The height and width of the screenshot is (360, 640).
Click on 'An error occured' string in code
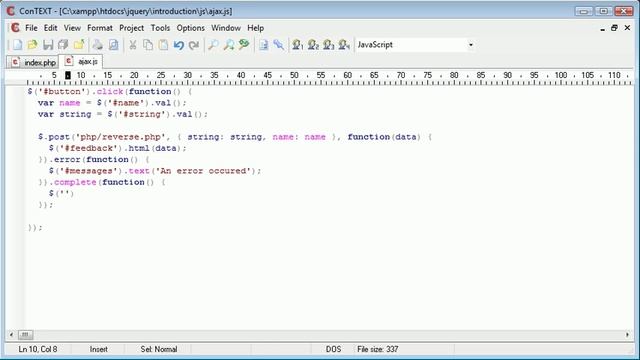click(203, 171)
